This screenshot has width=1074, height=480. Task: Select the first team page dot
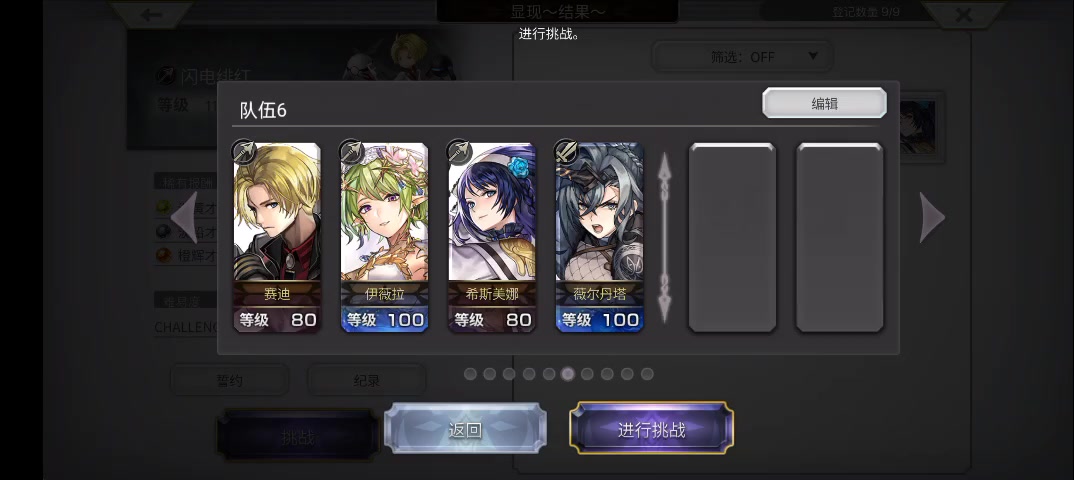tap(470, 374)
